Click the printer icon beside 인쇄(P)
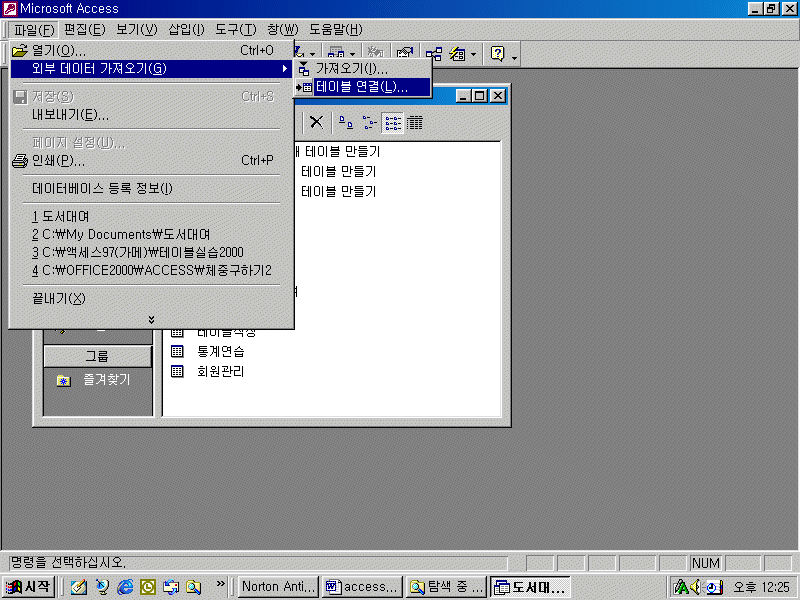 coord(20,161)
